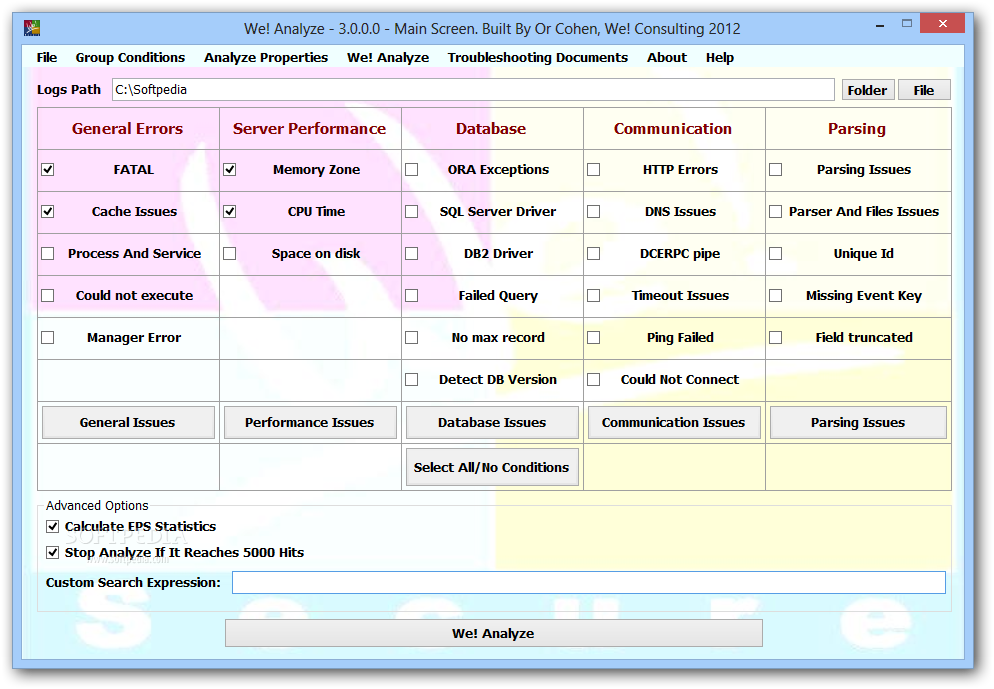Screen dimensions: 994x689
Task: Tick the Field truncated checkbox
Action: 776,338
